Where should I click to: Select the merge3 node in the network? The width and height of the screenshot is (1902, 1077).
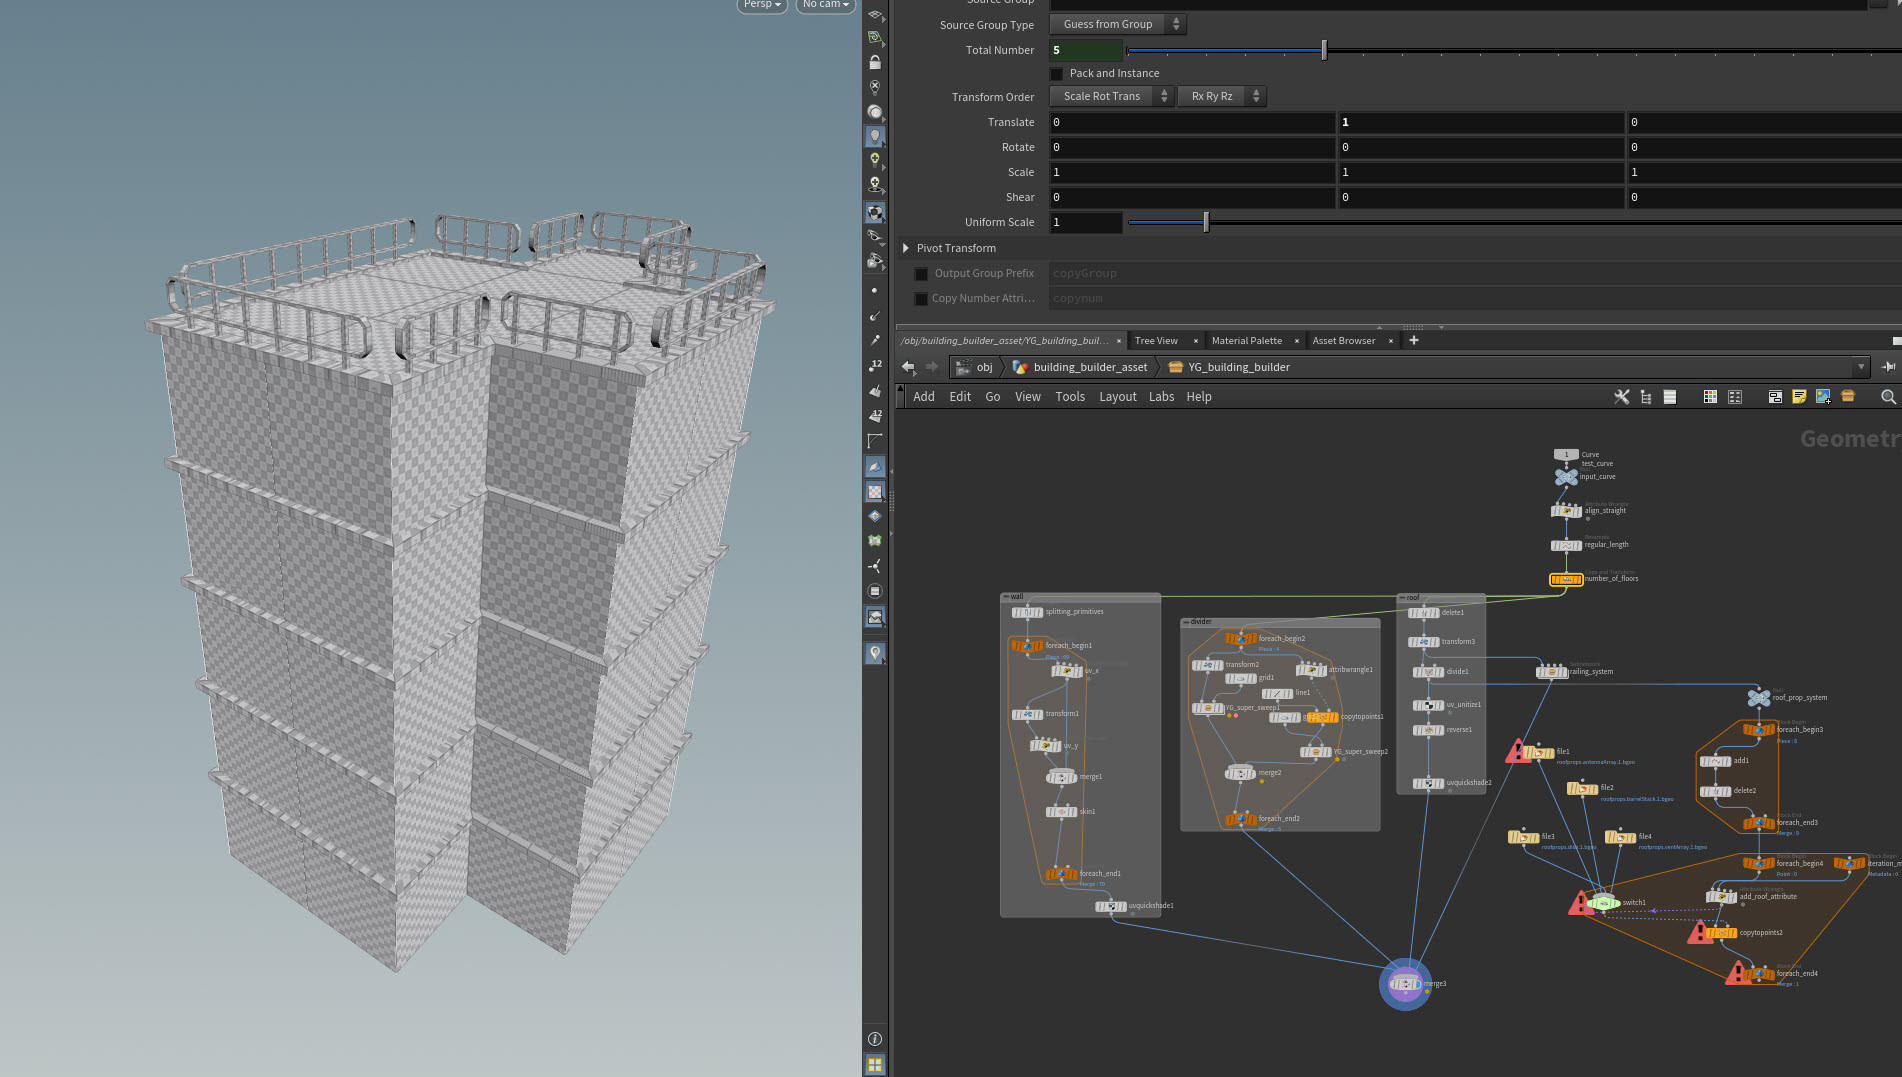[x=1406, y=984]
